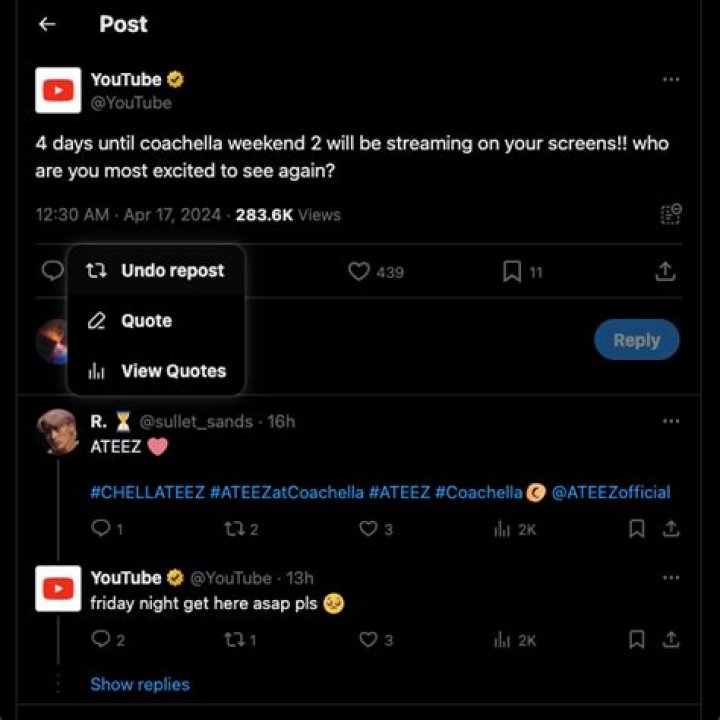Bookmark the main post with 11 bookmarks

511,271
